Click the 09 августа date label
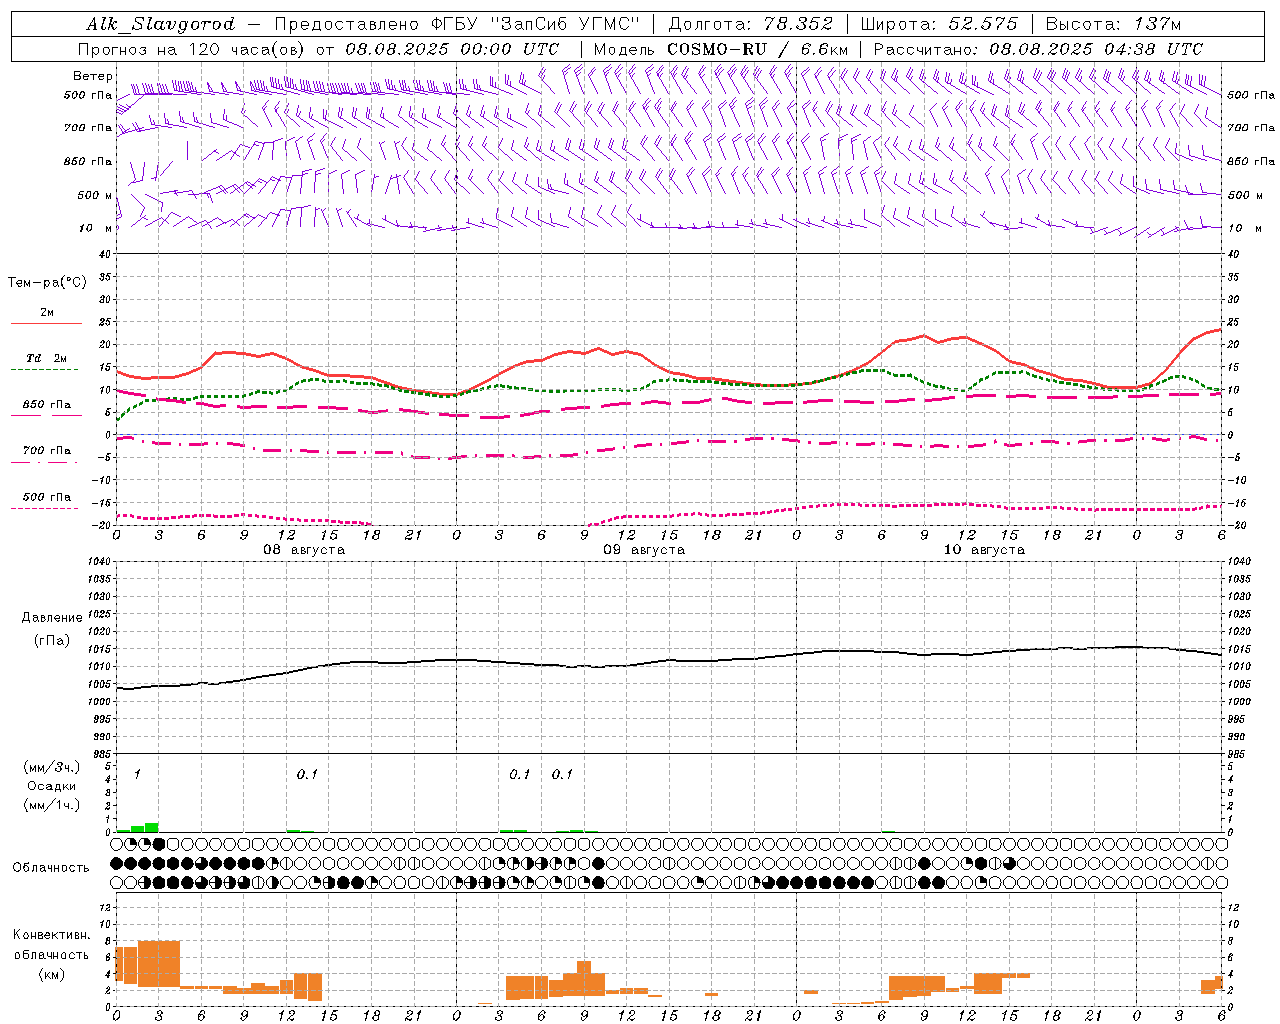The width and height of the screenshot is (1280, 1024). (x=644, y=550)
